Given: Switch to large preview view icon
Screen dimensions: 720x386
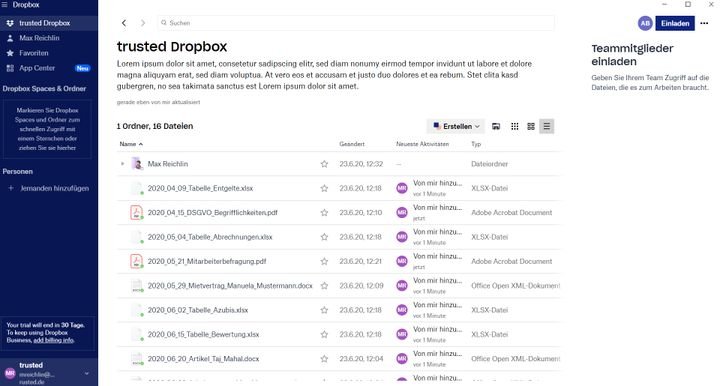Looking at the screenshot, I should [496, 126].
